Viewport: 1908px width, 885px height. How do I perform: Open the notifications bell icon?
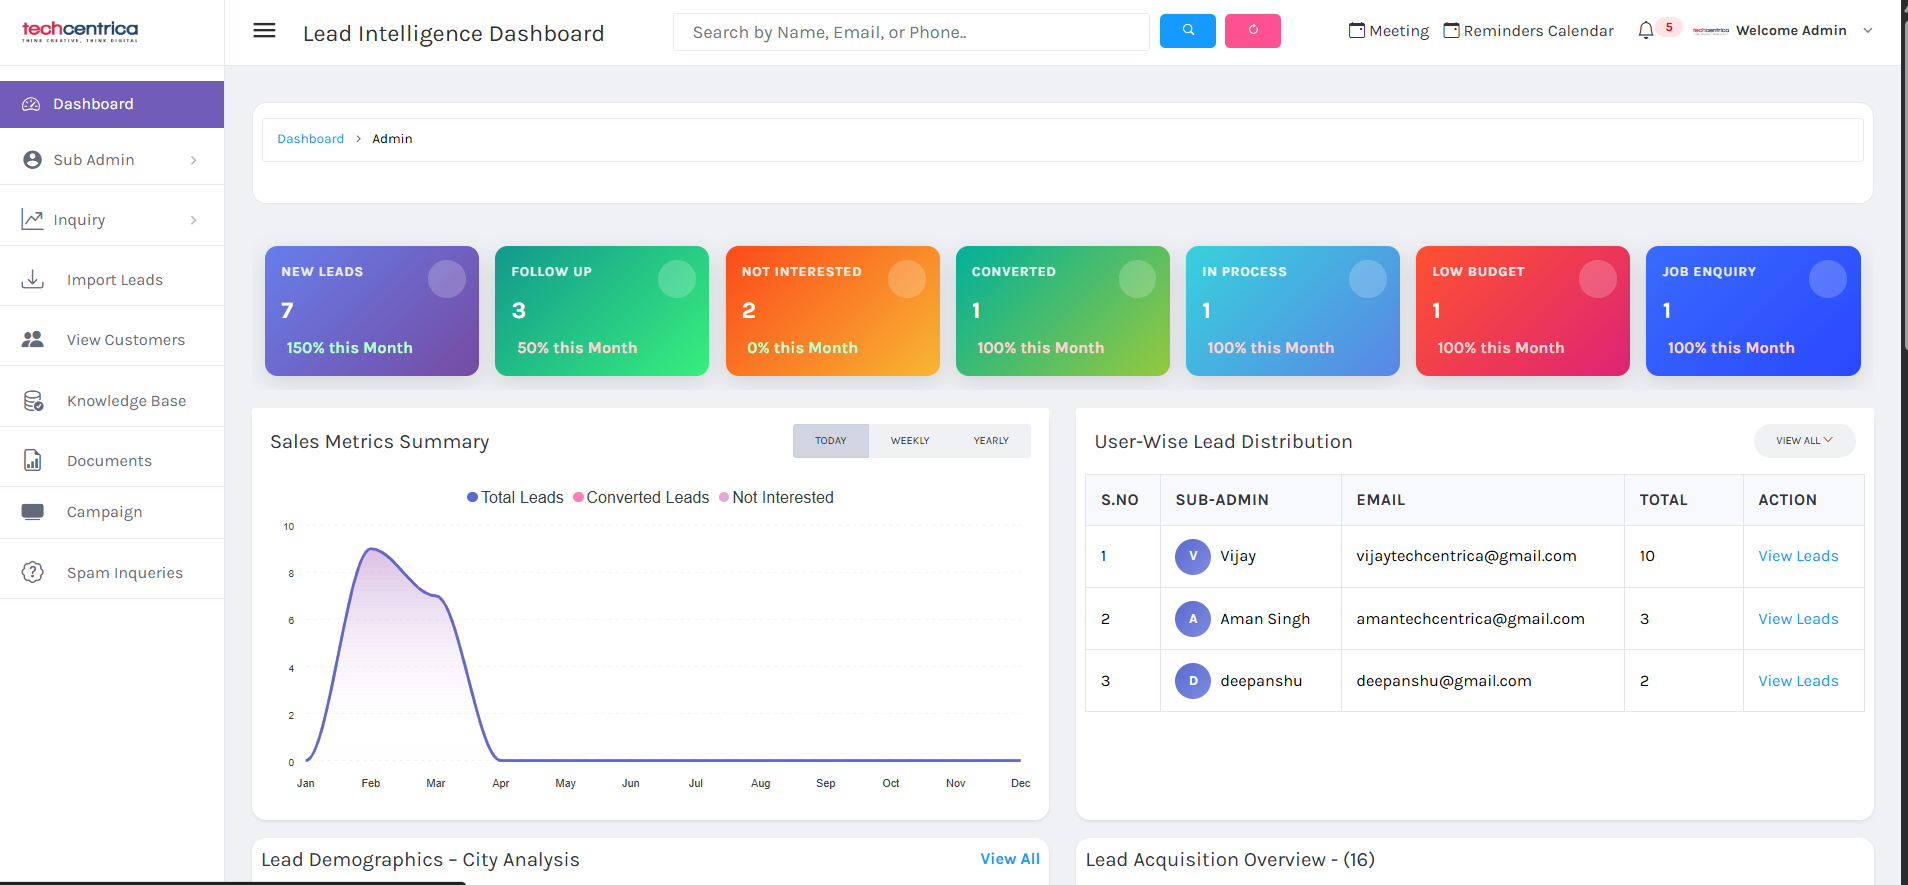click(x=1645, y=31)
